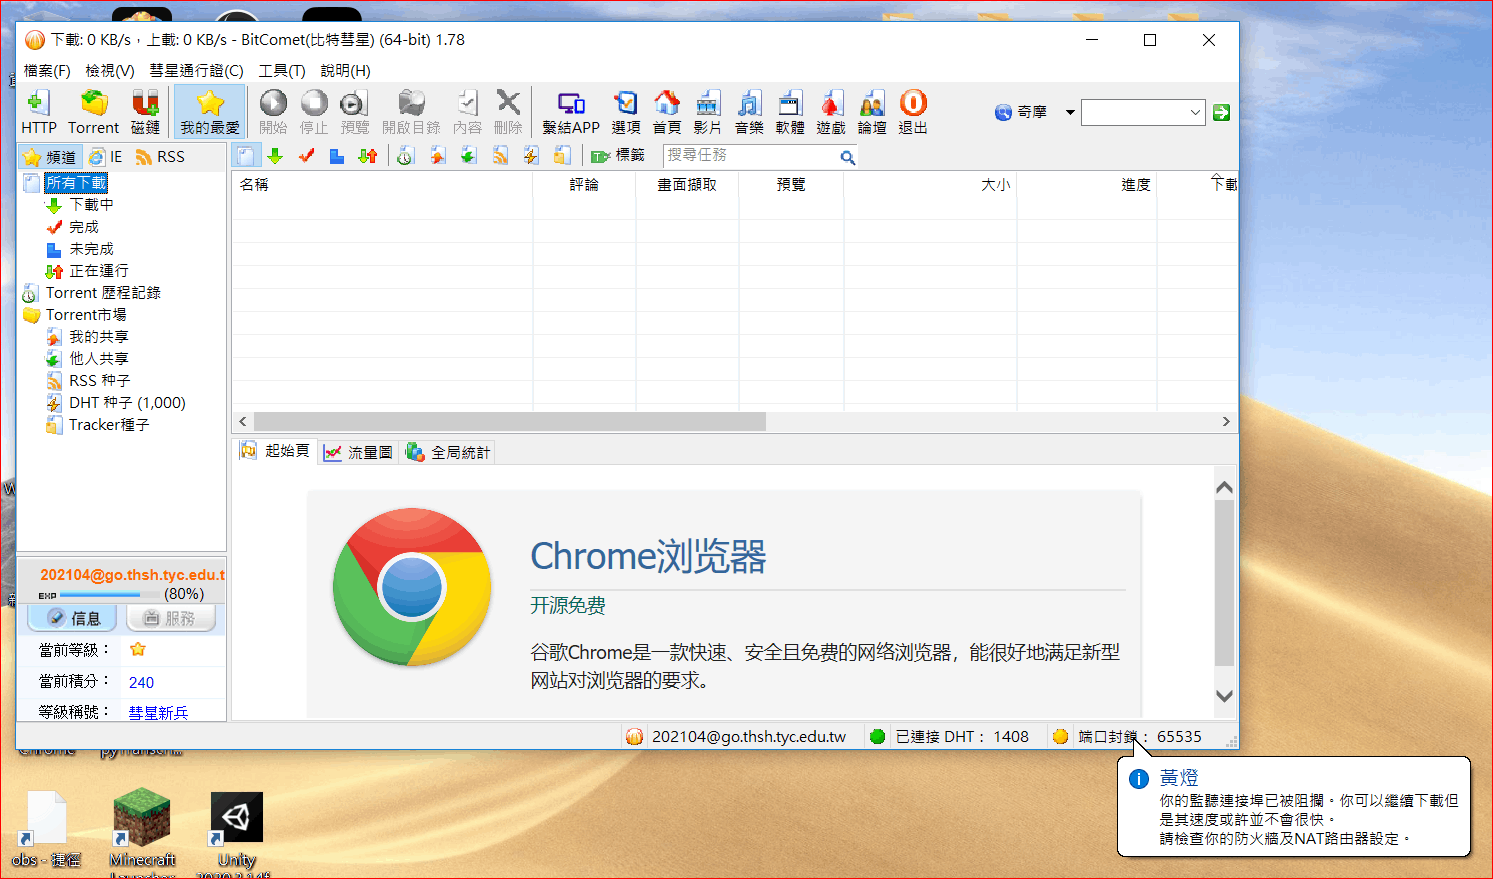
Task: Toggle 我的最愛 favorites star button
Action: pyautogui.click(x=210, y=112)
